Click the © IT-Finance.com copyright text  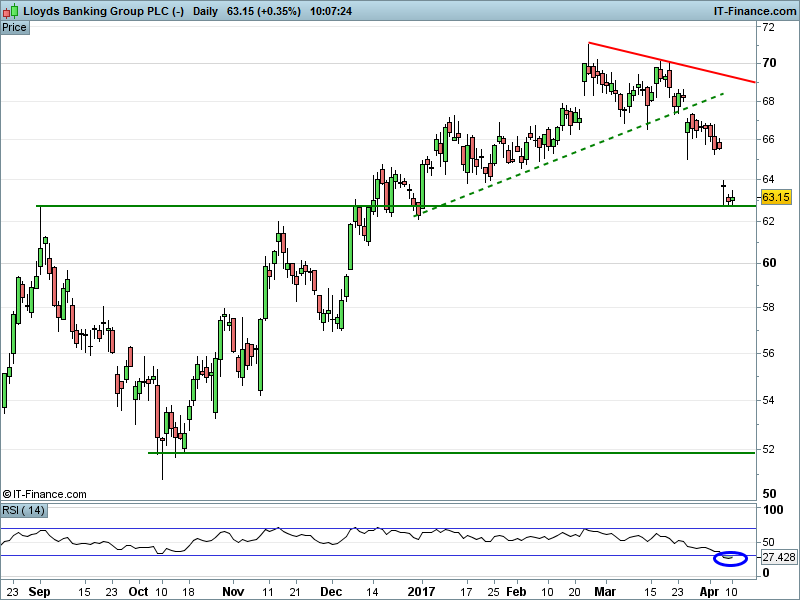pos(44,494)
